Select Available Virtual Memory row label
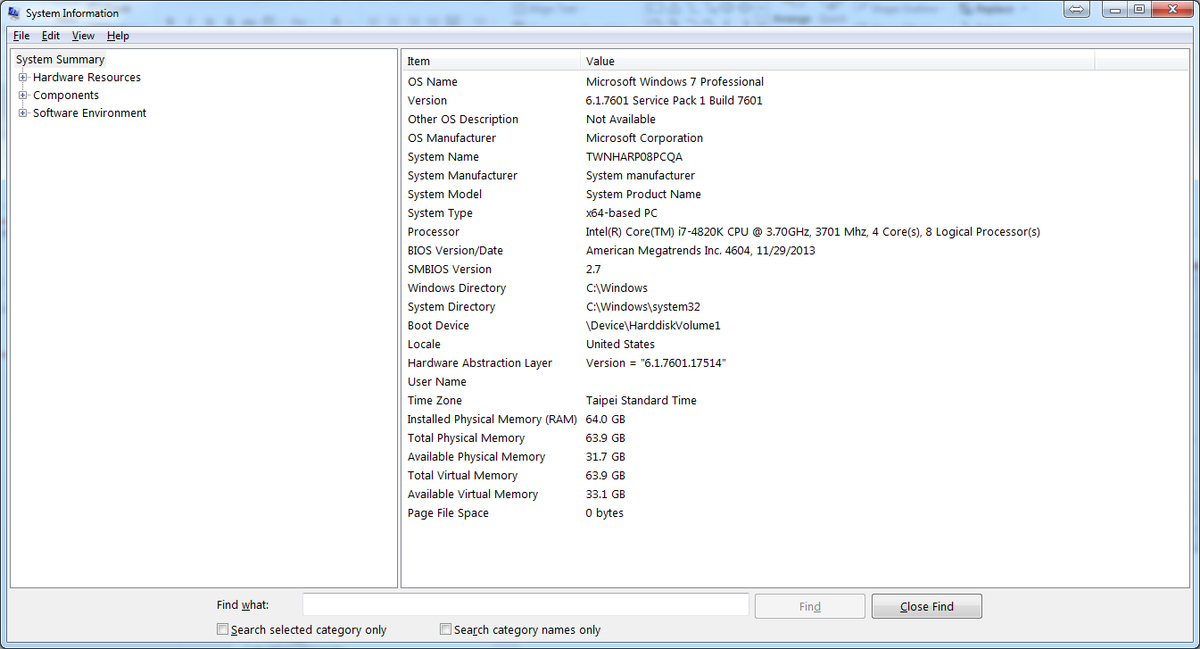 pos(472,495)
